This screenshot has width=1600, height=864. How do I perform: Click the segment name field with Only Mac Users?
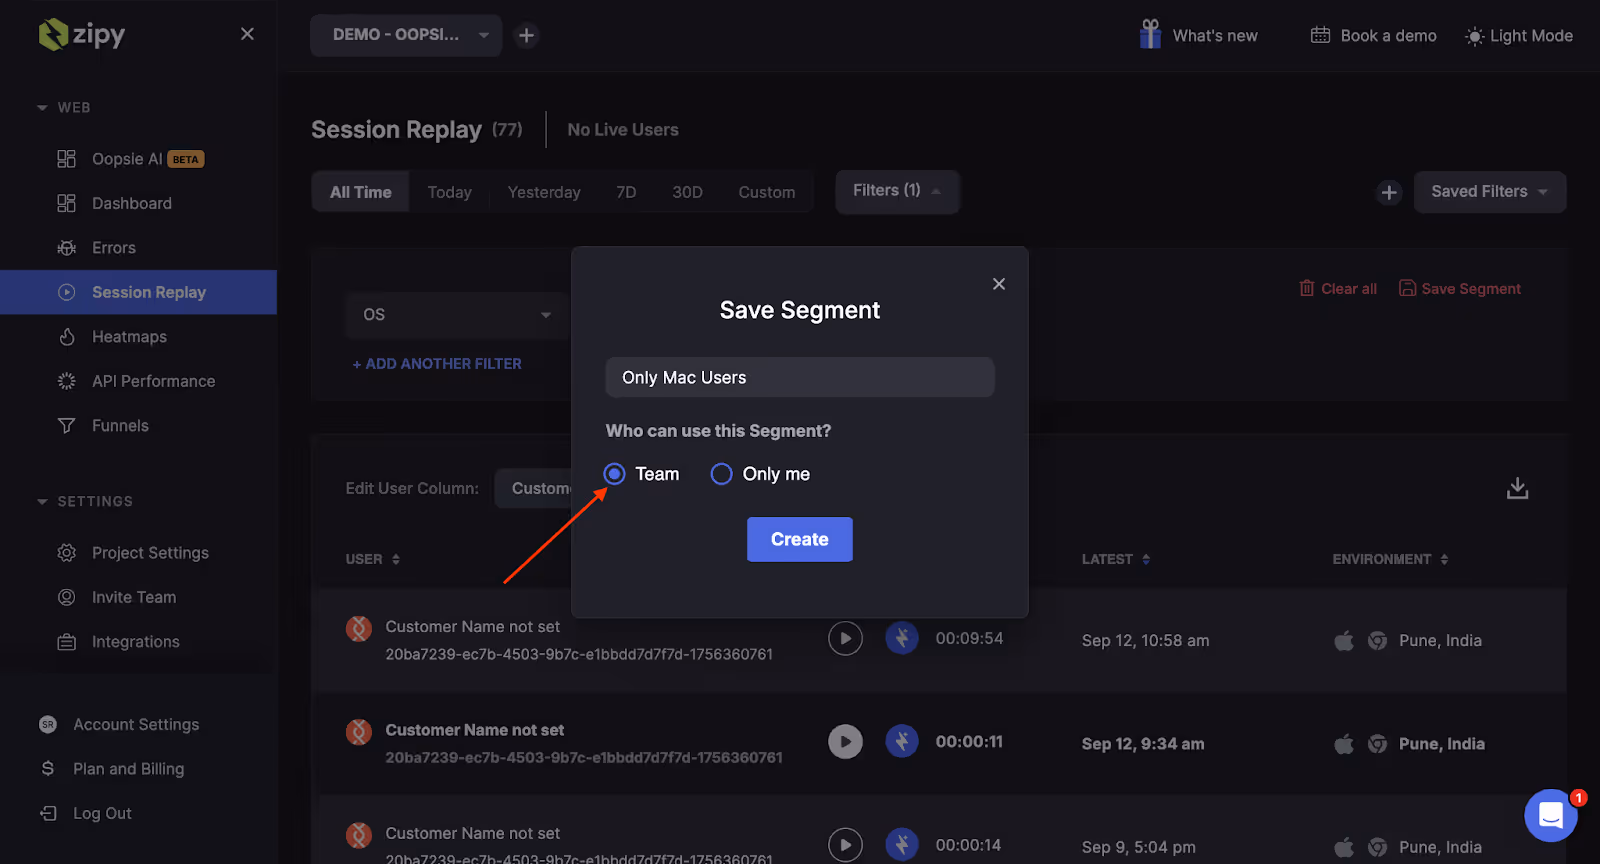point(800,377)
